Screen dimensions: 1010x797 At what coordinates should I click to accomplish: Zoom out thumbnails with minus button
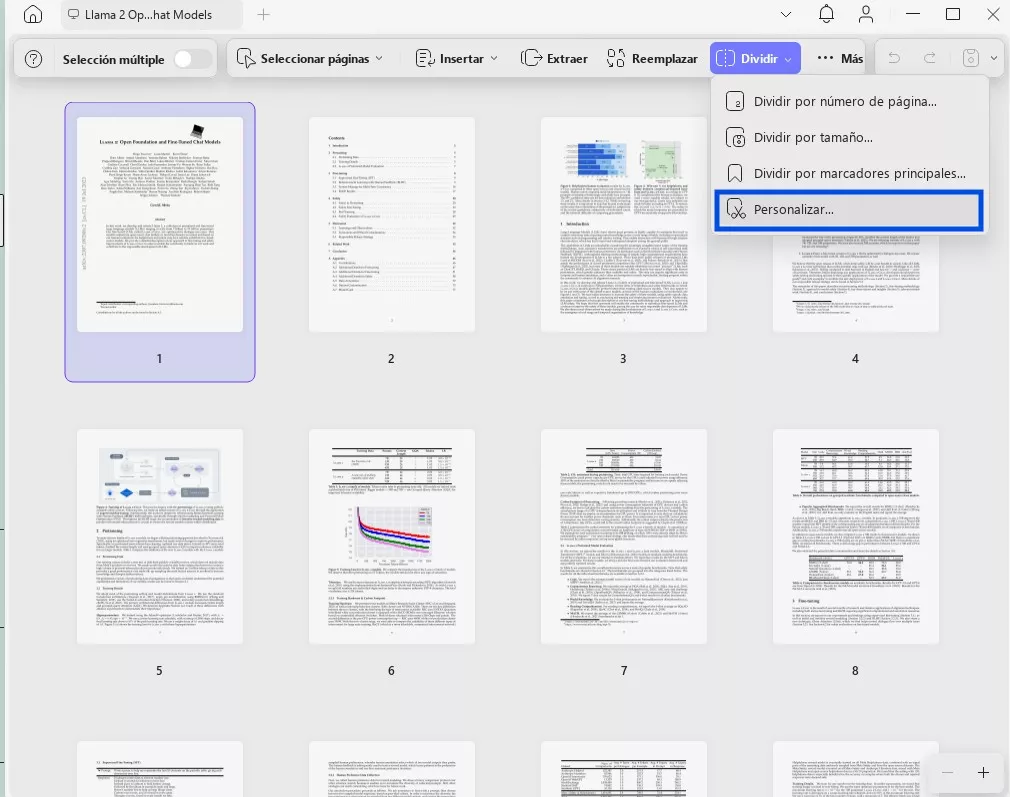(x=948, y=773)
